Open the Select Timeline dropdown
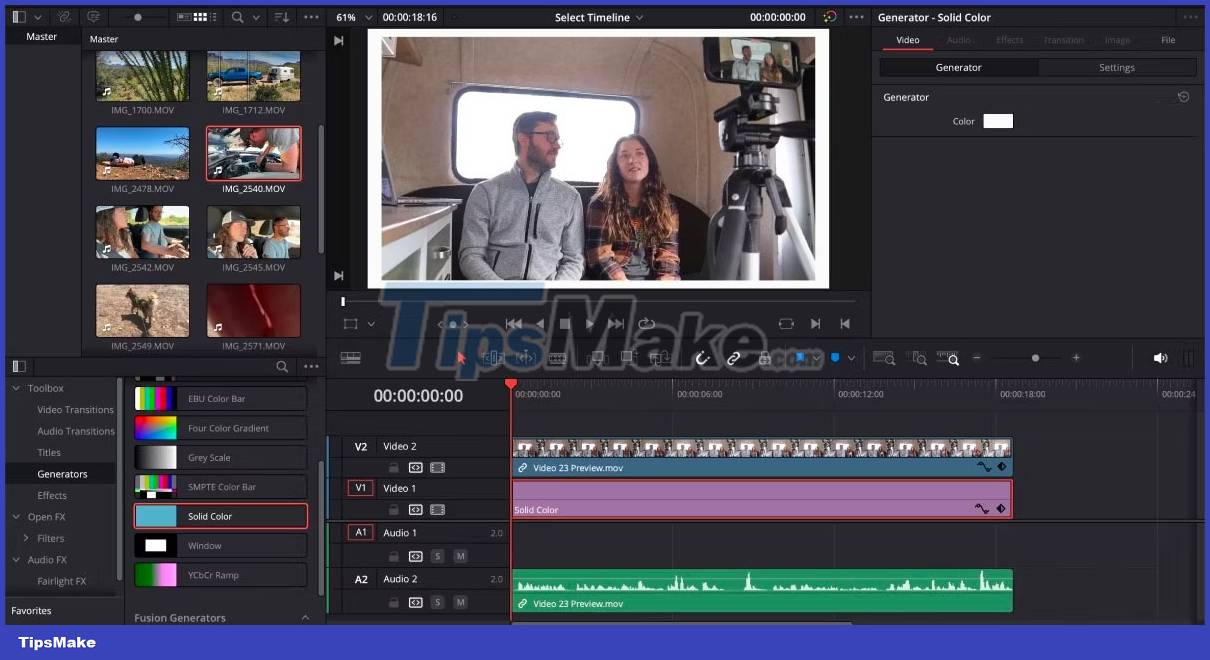Screen dimensions: 1210x660 [x=598, y=16]
